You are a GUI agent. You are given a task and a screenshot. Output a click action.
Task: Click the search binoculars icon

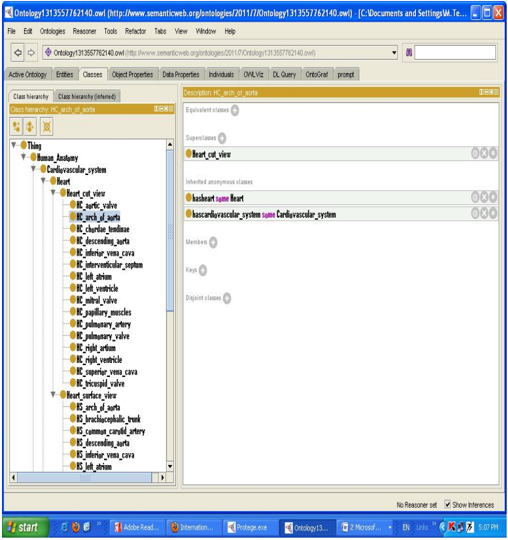409,53
